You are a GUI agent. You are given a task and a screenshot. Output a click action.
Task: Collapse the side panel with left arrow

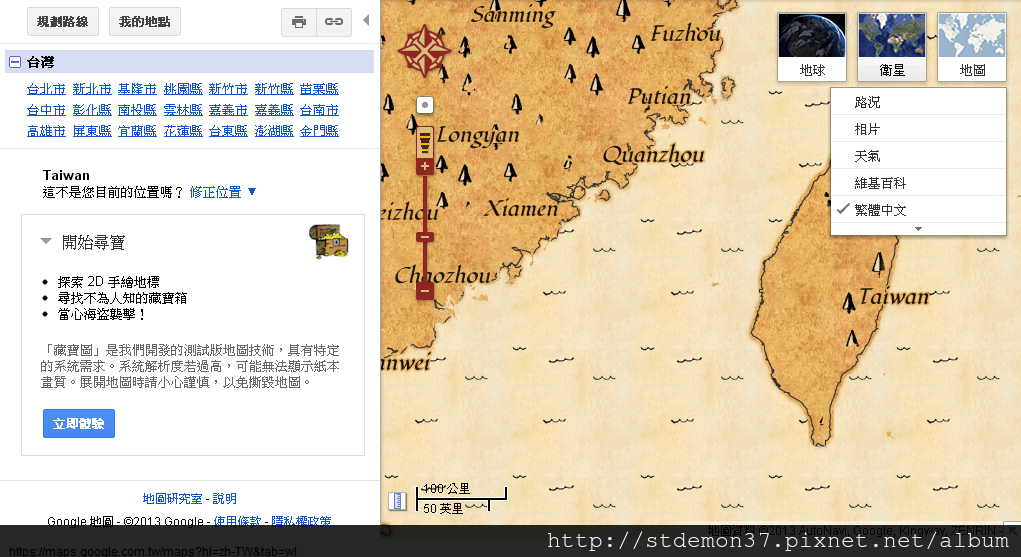pyautogui.click(x=366, y=20)
